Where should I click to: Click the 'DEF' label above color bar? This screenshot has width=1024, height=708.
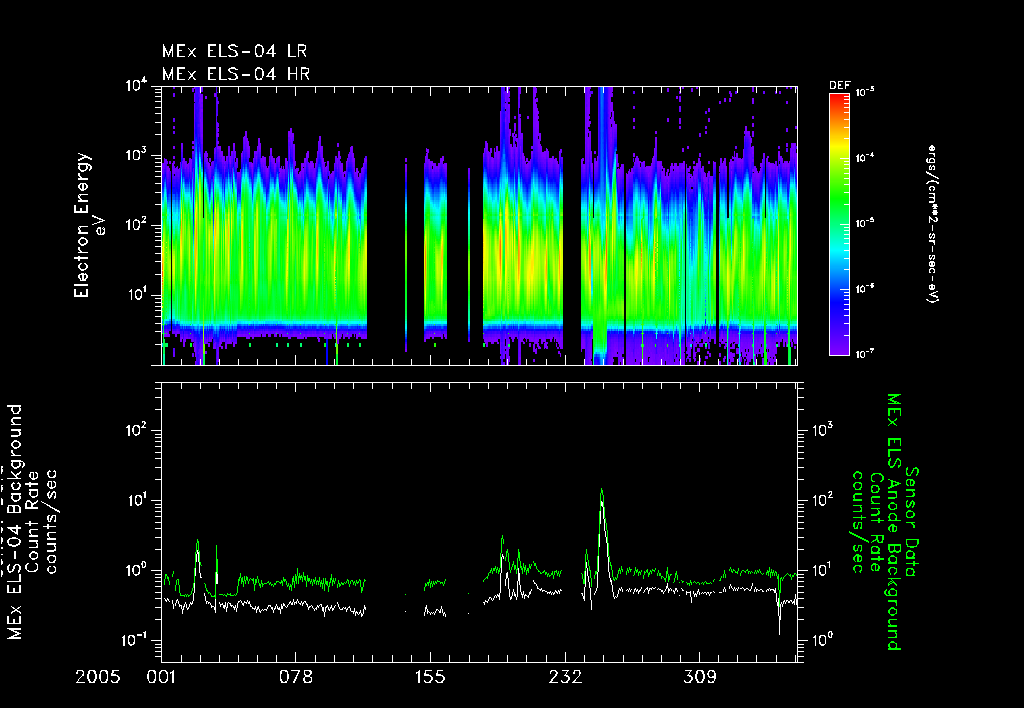pyautogui.click(x=839, y=86)
